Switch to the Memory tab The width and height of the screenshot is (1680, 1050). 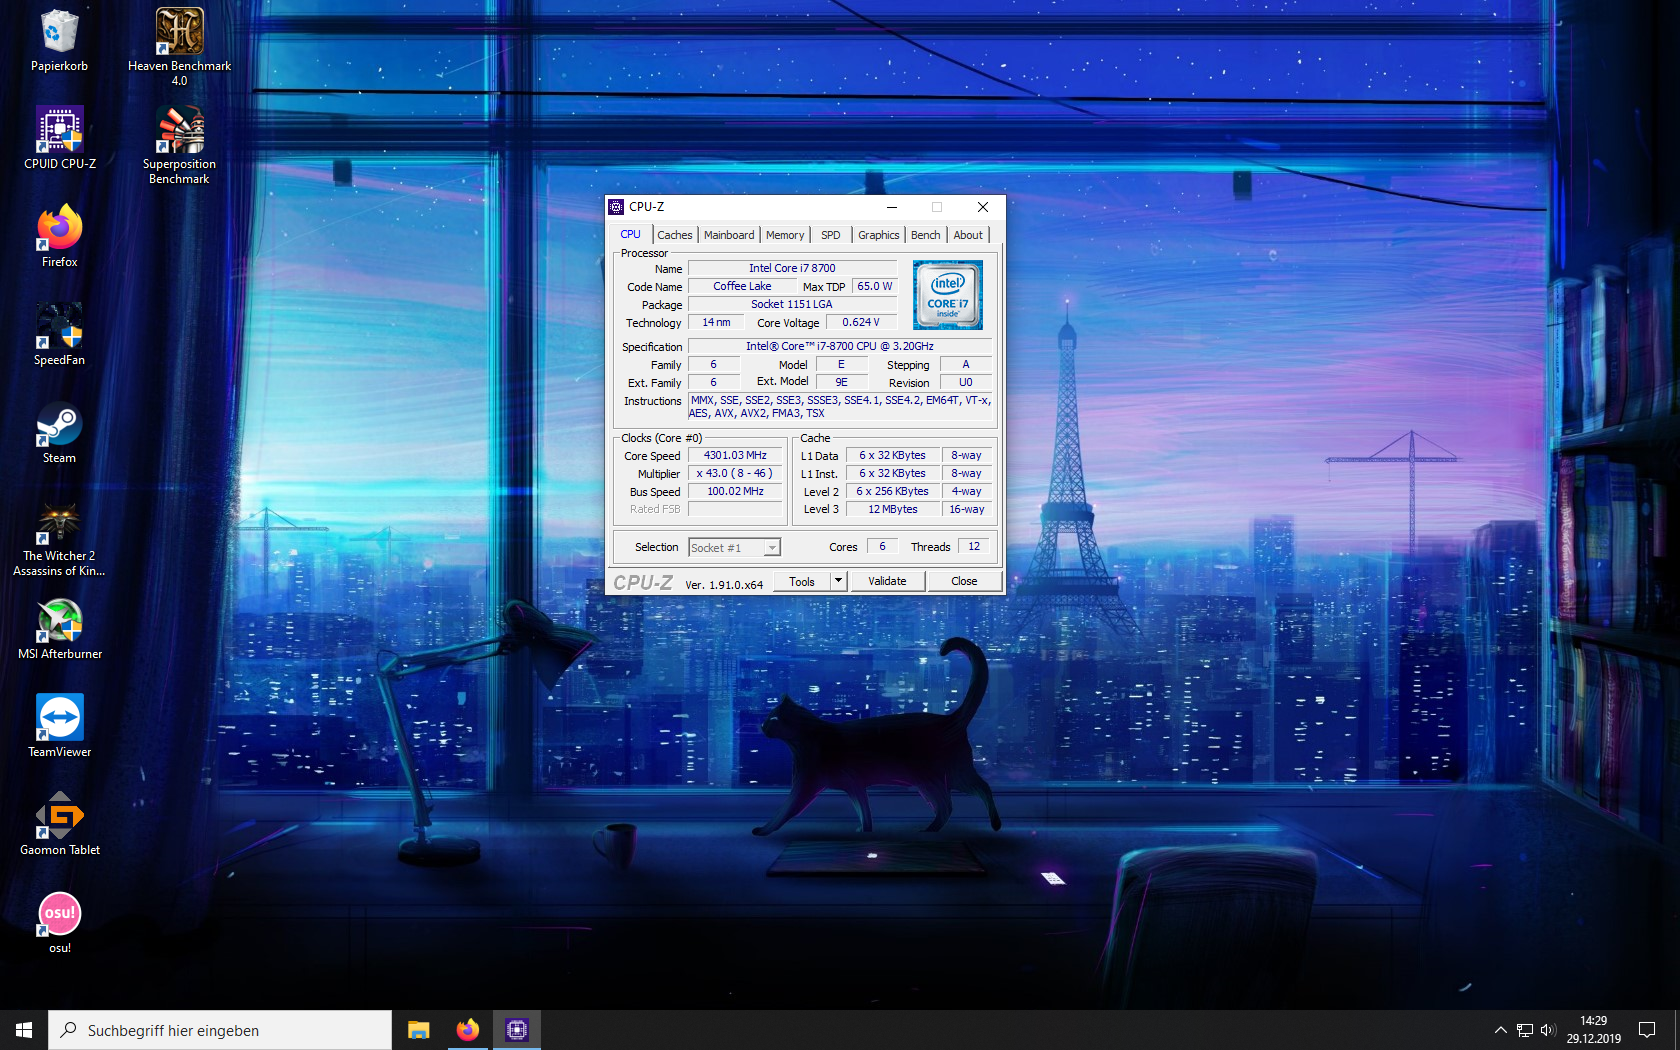coord(785,235)
